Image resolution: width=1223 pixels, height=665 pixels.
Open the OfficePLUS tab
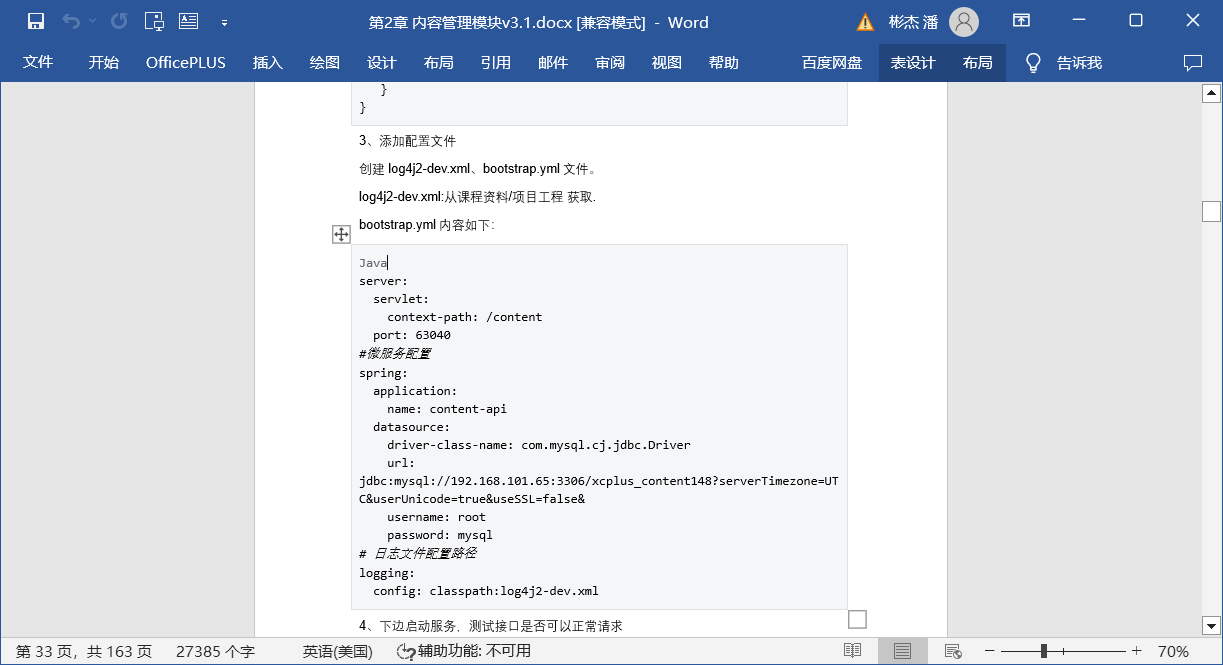coord(186,62)
